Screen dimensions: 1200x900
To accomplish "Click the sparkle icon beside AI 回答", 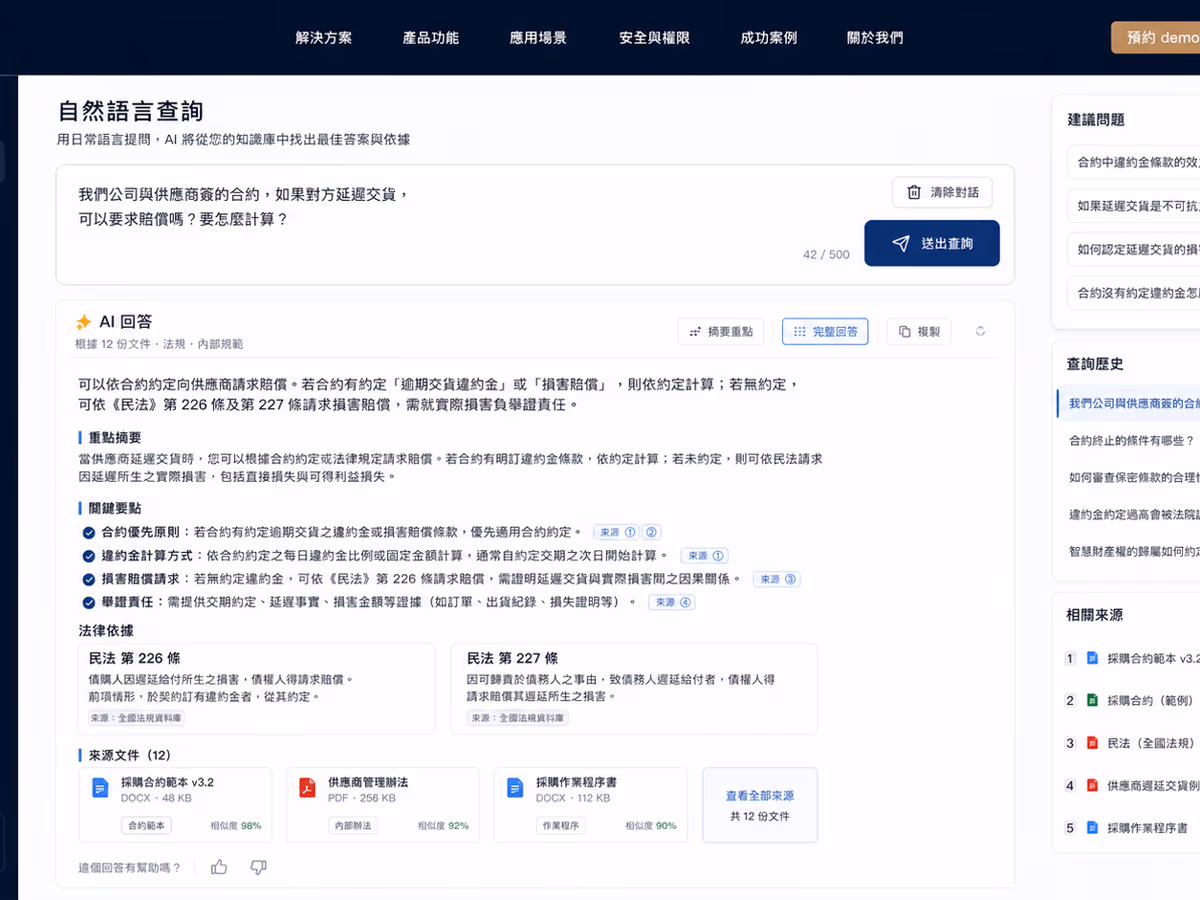I will [84, 322].
